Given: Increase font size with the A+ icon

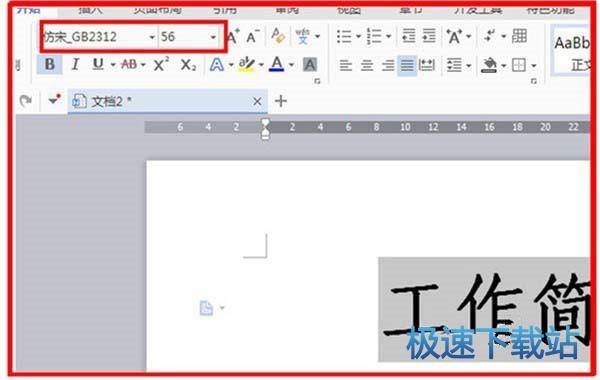Looking at the screenshot, I should (x=233, y=37).
